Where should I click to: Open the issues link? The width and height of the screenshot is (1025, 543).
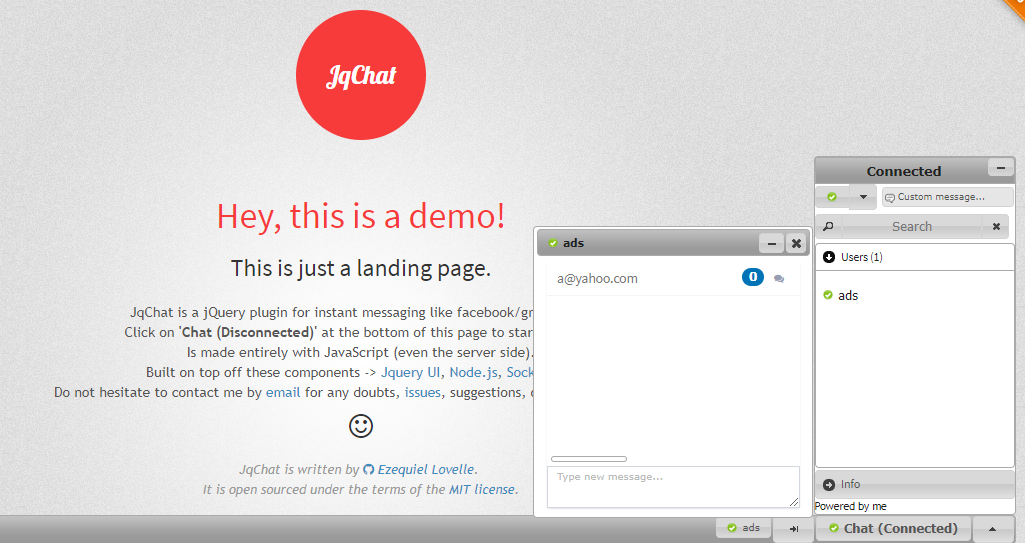422,393
